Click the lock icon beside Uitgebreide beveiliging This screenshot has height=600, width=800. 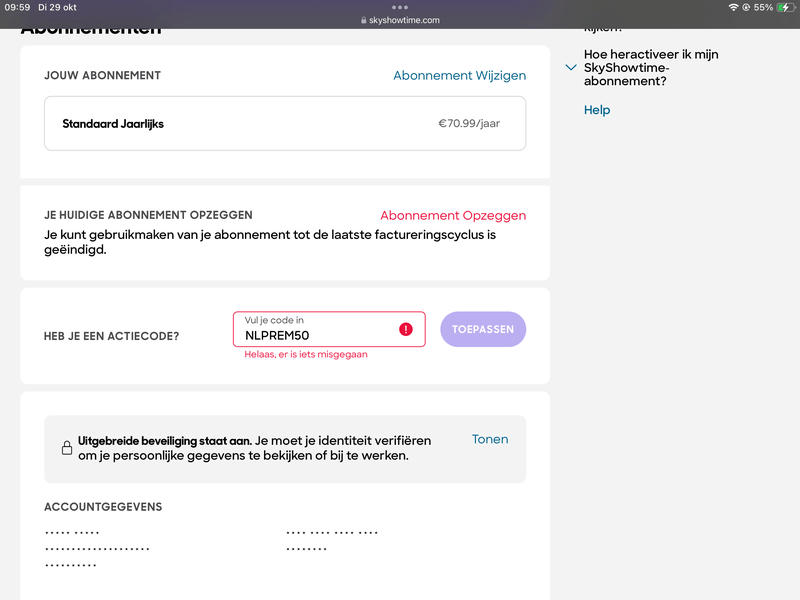click(67, 448)
